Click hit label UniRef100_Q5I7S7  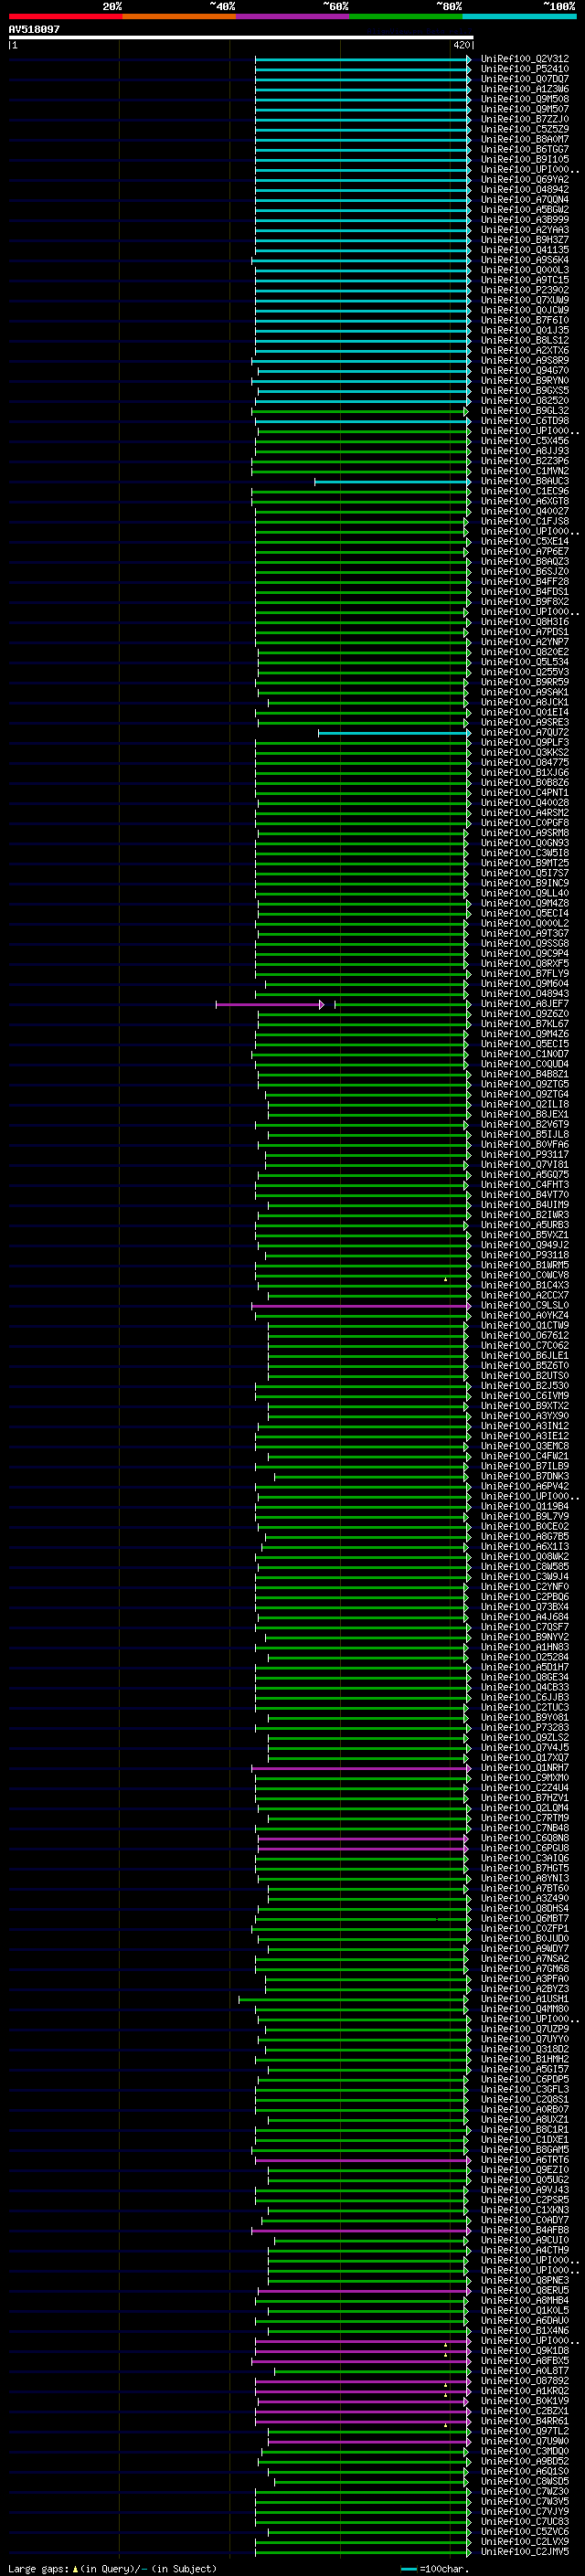pos(525,873)
